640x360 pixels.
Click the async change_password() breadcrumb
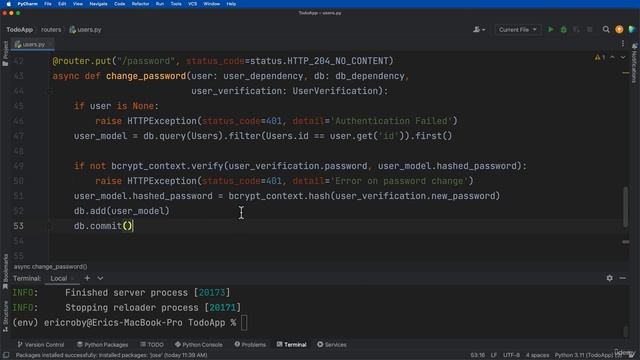point(51,267)
